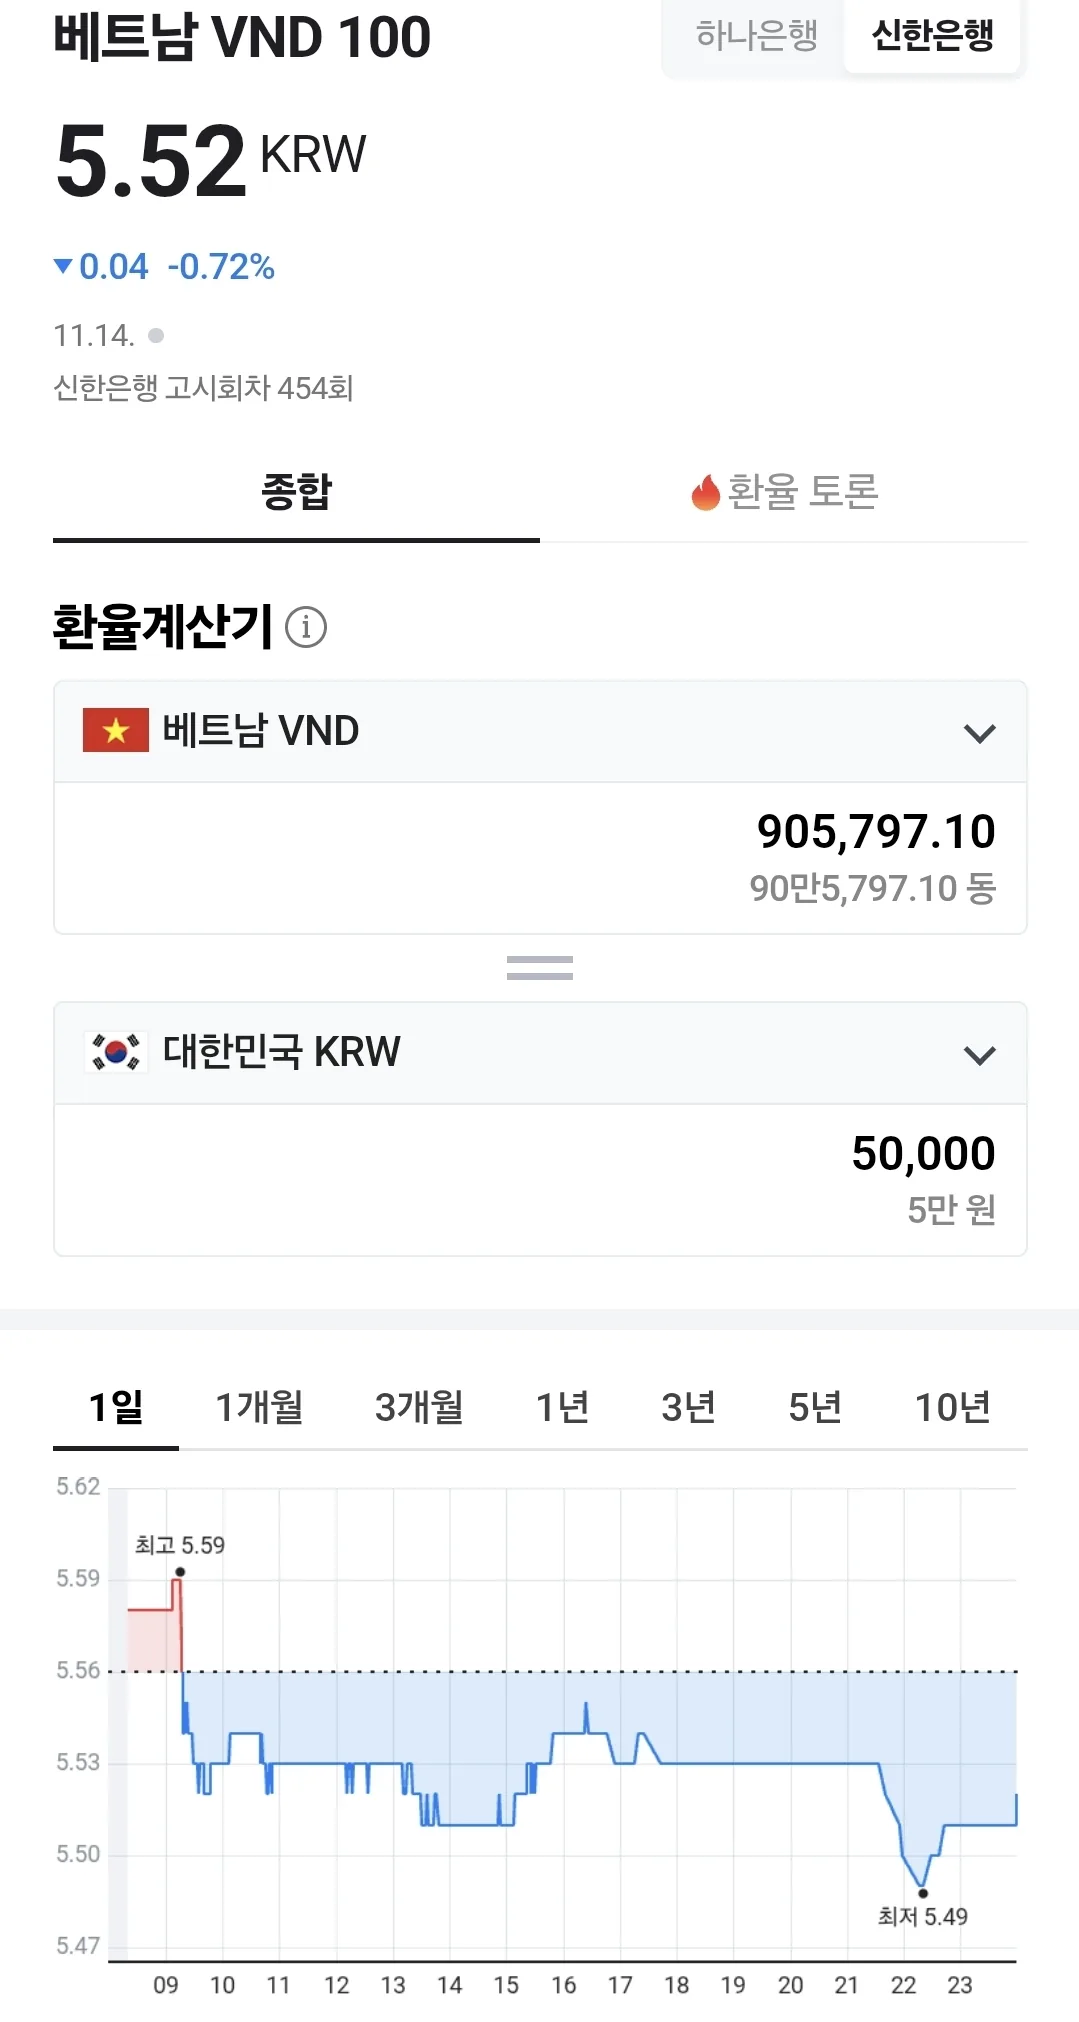Open the 환율계산기 info icon

(x=306, y=627)
